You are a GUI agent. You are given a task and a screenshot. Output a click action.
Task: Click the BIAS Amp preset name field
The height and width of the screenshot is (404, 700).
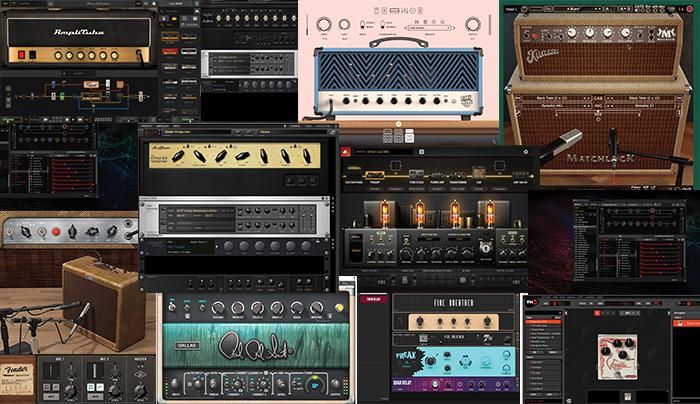[x=384, y=152]
